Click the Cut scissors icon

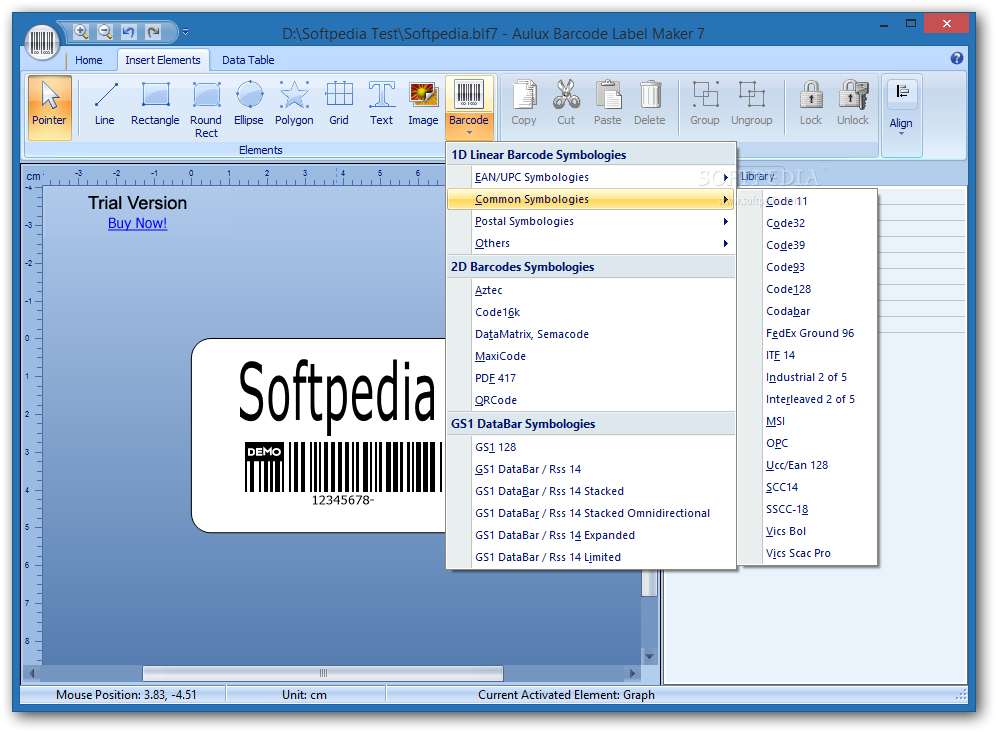pyautogui.click(x=565, y=104)
